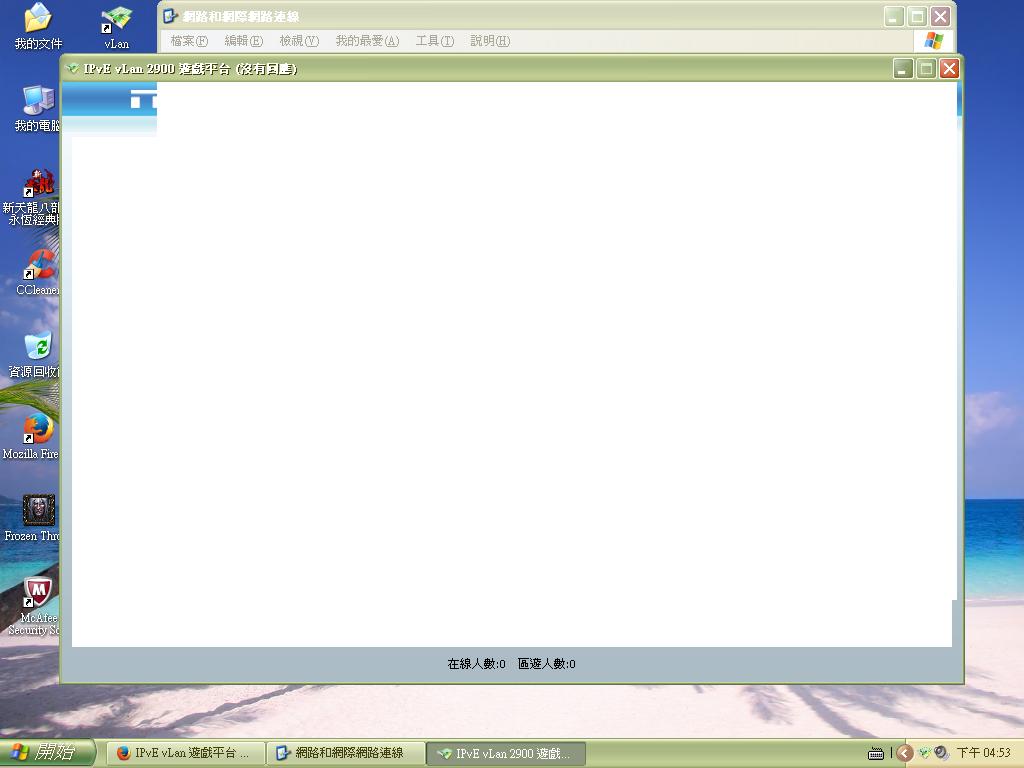This screenshot has height=768, width=1024.
Task: Click the volume speaker tray icon
Action: pyautogui.click(x=941, y=753)
